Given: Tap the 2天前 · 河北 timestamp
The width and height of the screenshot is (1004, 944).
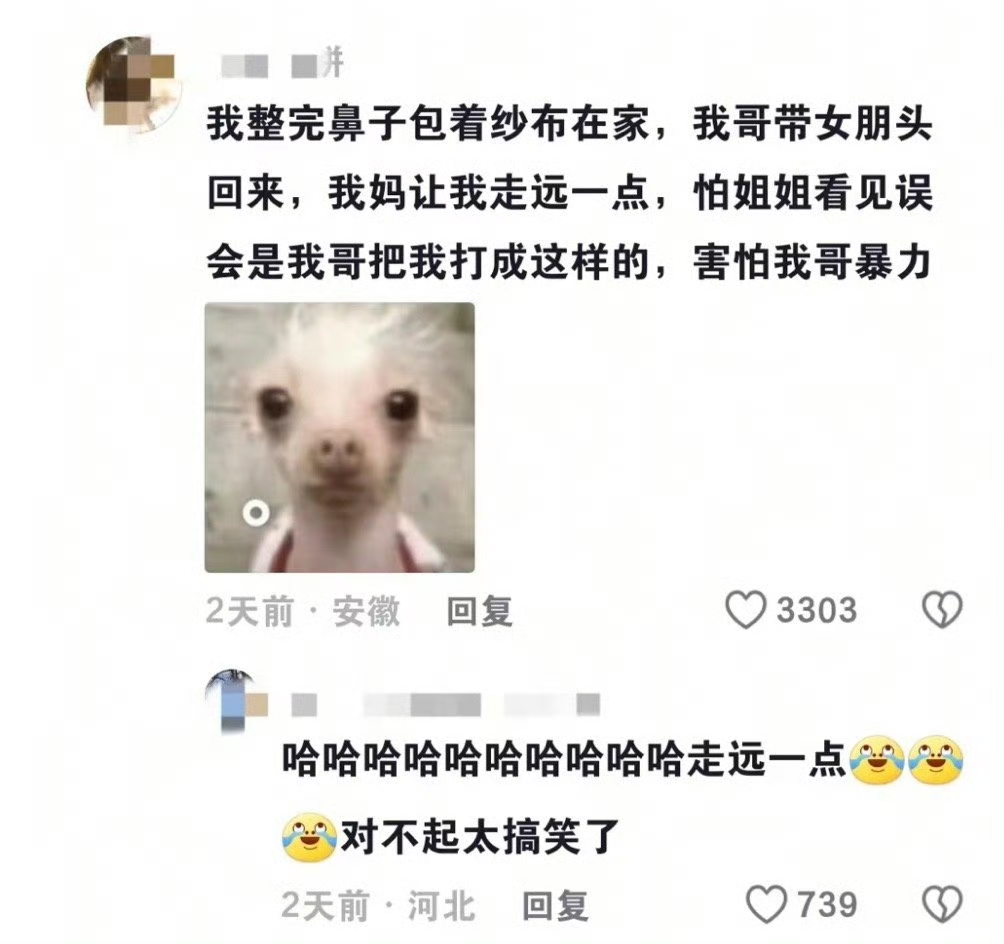Looking at the screenshot, I should 378,906.
